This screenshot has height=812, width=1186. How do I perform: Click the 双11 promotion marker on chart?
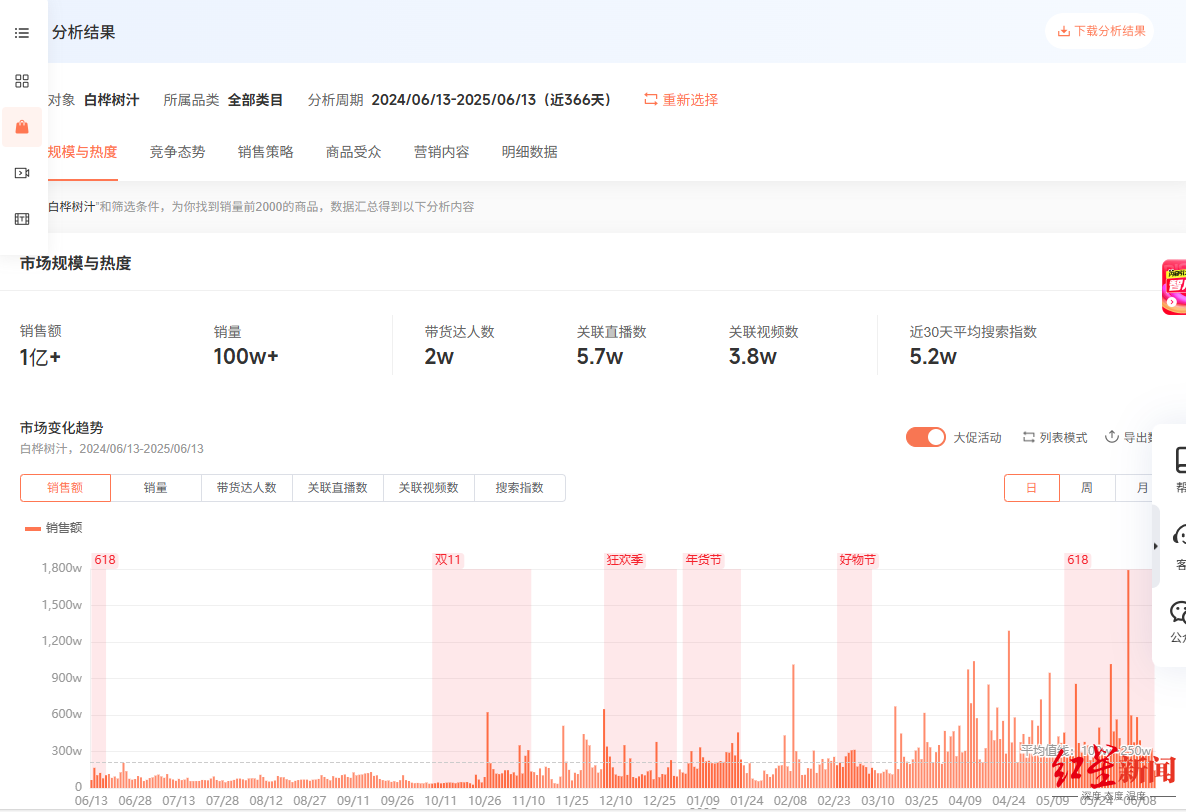(448, 560)
